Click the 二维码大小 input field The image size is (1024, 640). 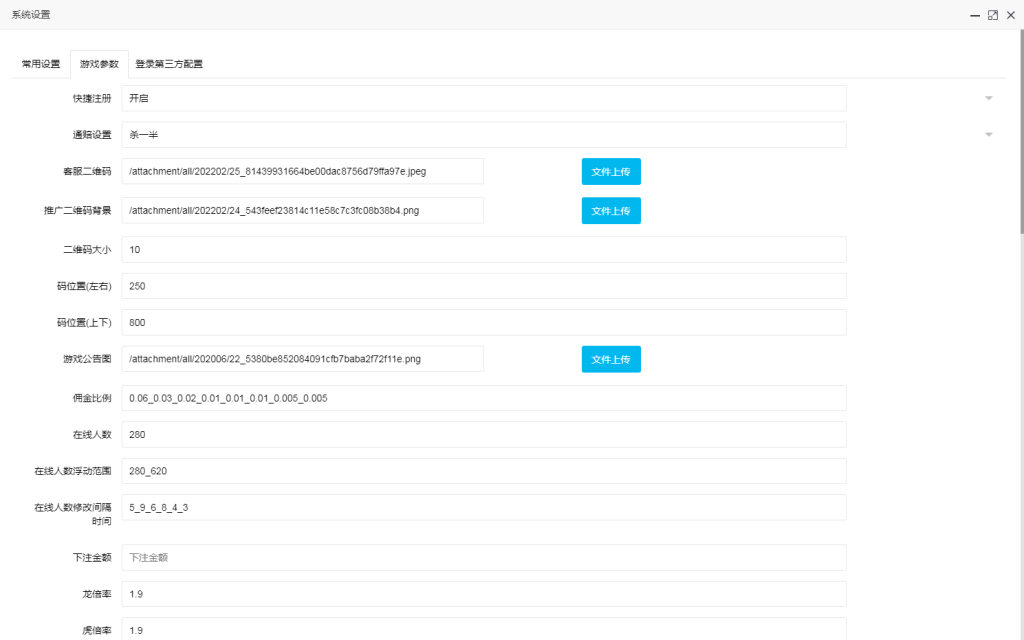(484, 249)
